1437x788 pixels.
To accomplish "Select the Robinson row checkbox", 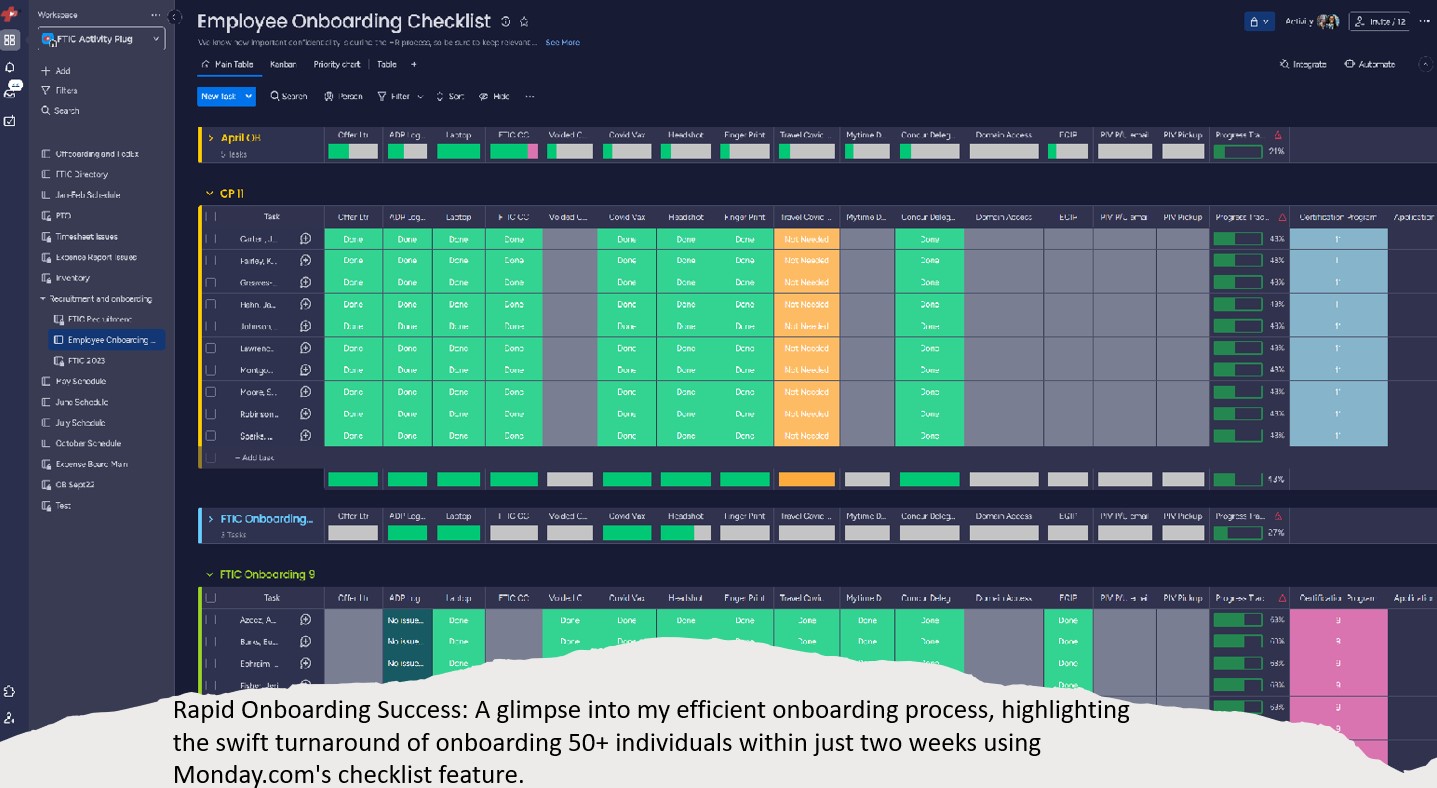I will coord(211,414).
